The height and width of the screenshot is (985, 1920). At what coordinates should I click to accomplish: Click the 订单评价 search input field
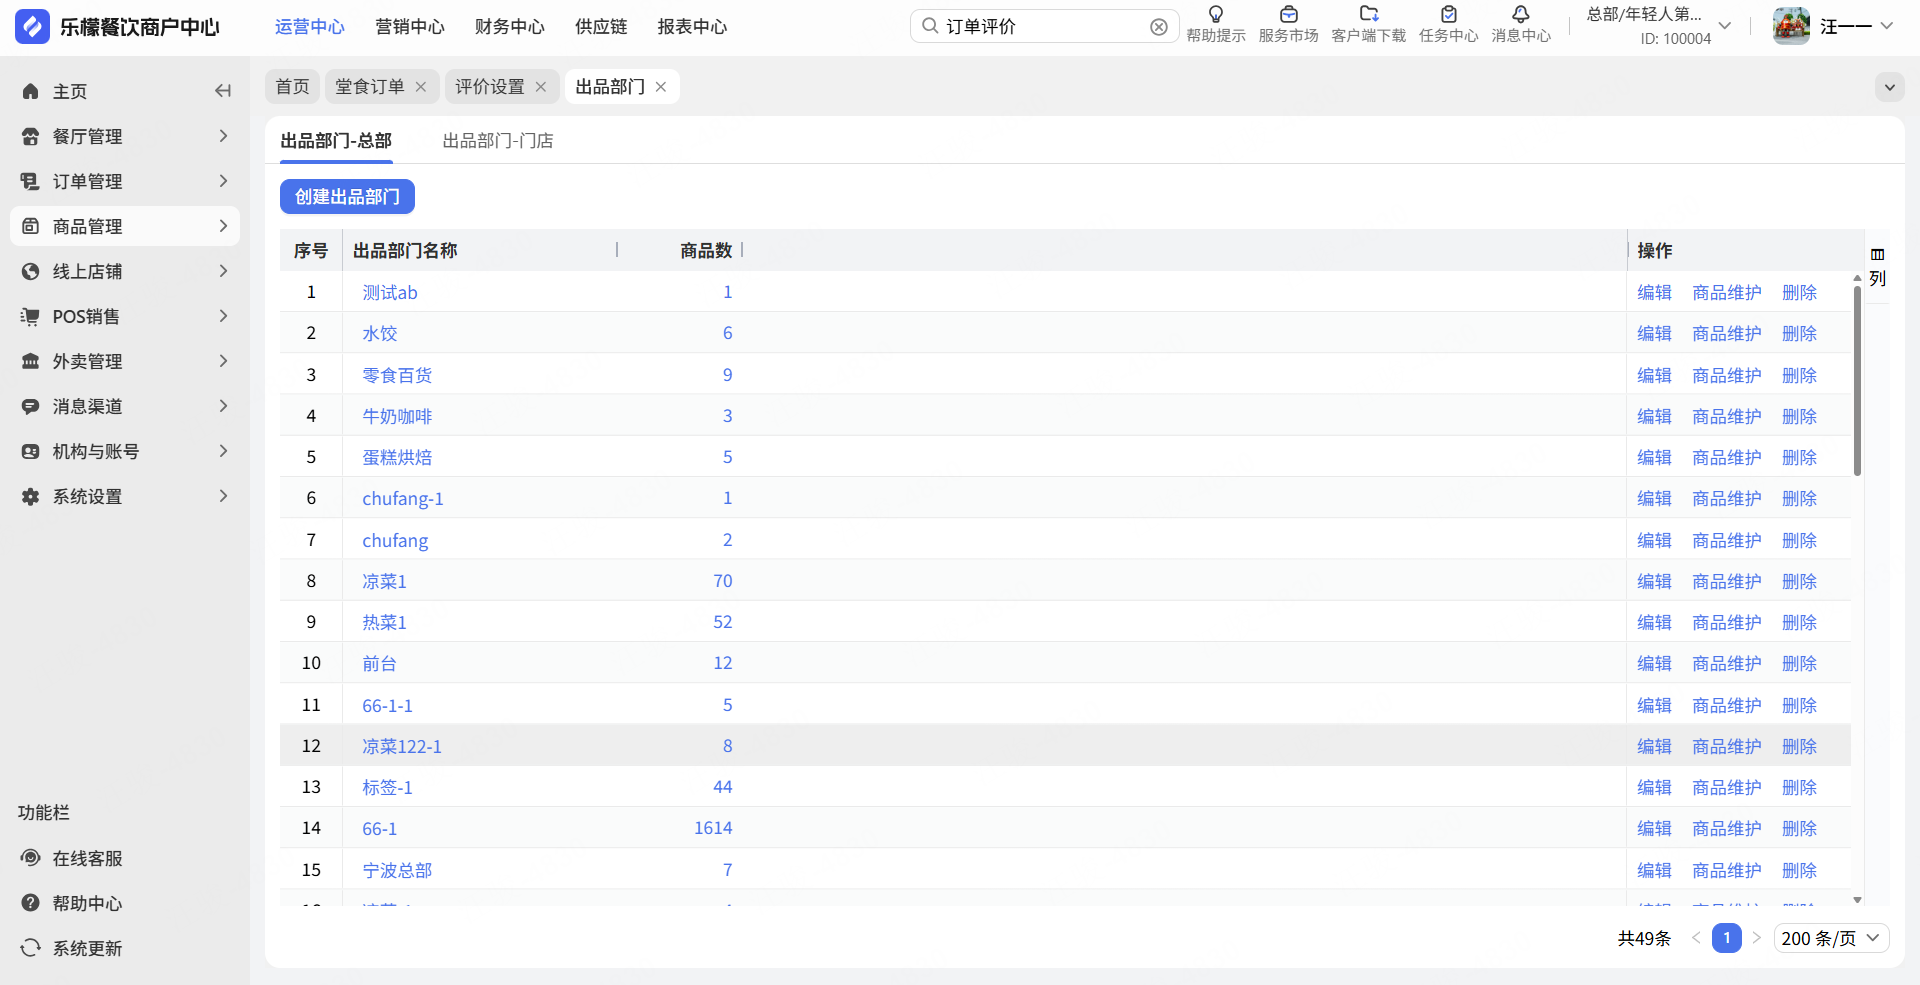pos(1045,27)
